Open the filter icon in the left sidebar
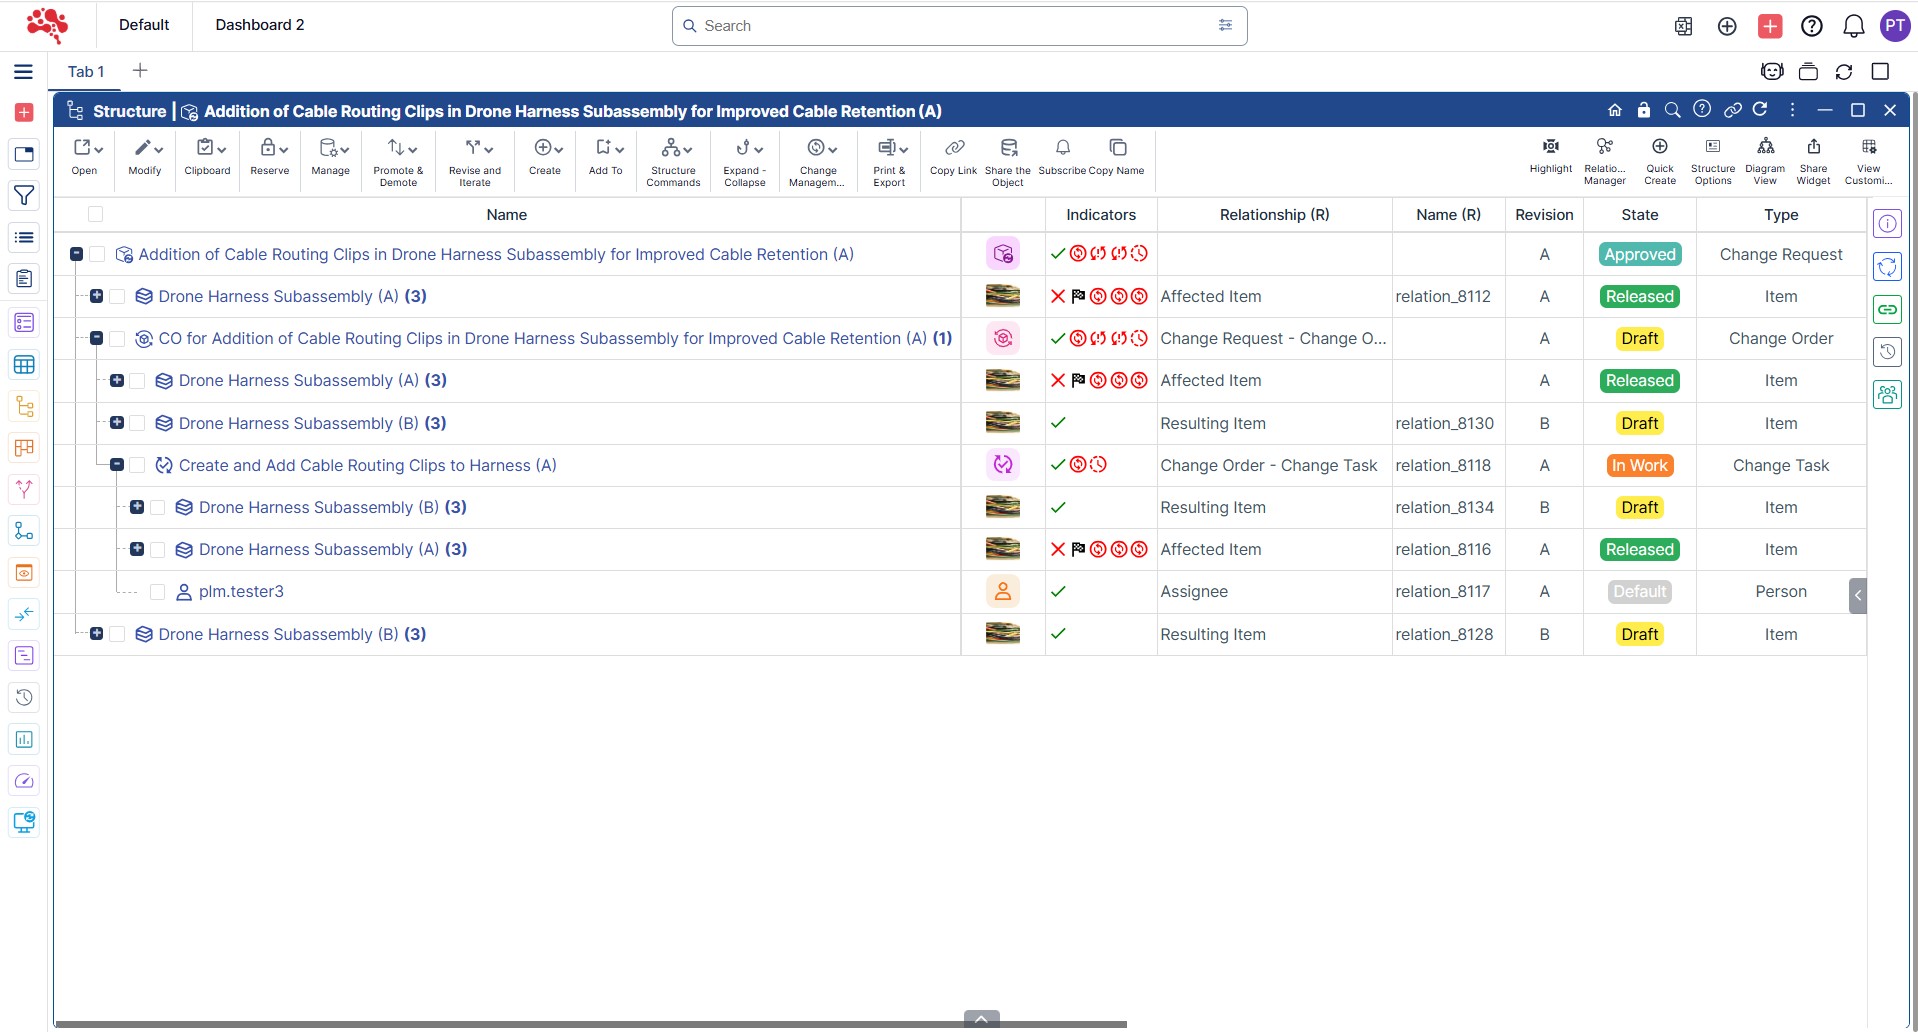 pos(24,196)
